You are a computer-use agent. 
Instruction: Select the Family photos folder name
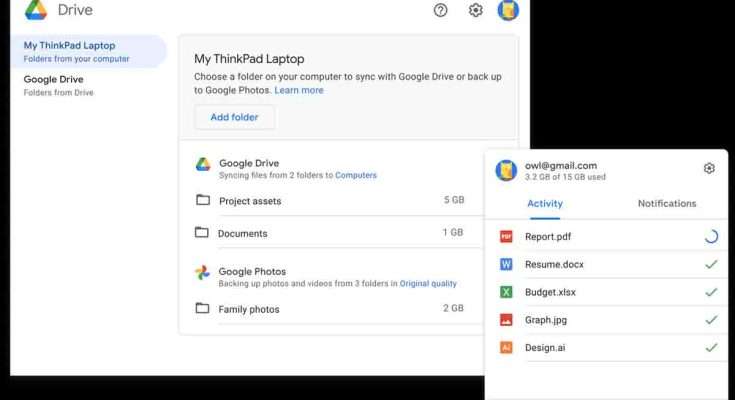[x=249, y=309]
